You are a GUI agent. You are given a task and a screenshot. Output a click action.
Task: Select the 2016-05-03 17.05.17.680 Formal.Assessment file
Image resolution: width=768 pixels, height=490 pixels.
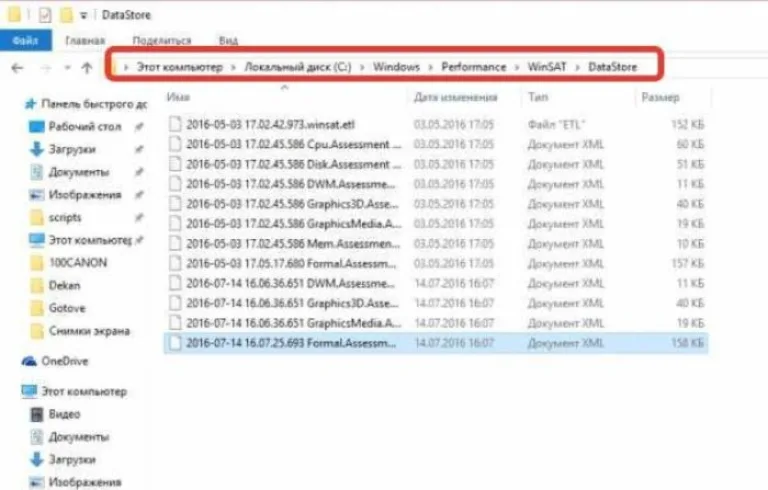point(435,263)
